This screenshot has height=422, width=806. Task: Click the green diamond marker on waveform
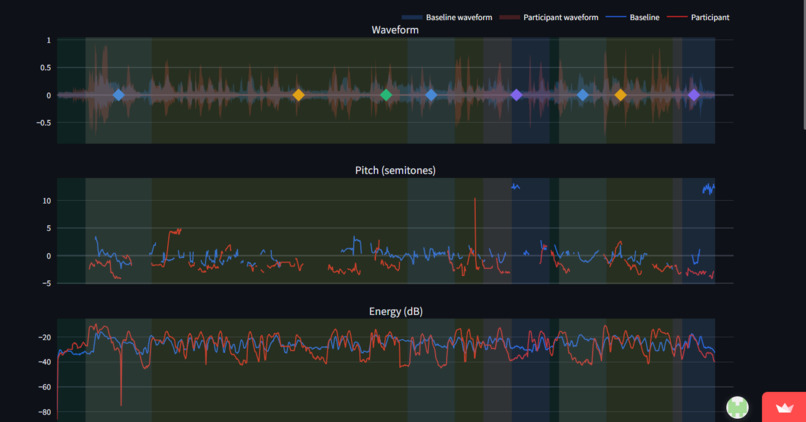[386, 95]
